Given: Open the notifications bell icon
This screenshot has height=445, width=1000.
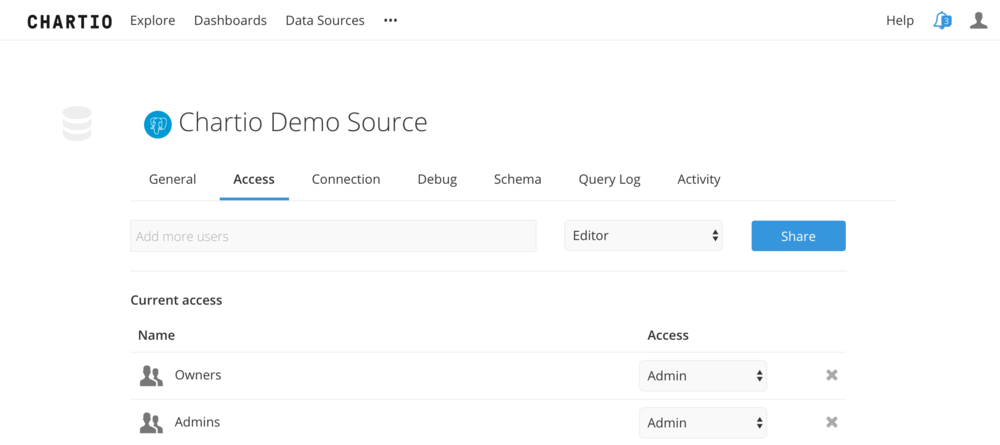Looking at the screenshot, I should [942, 21].
